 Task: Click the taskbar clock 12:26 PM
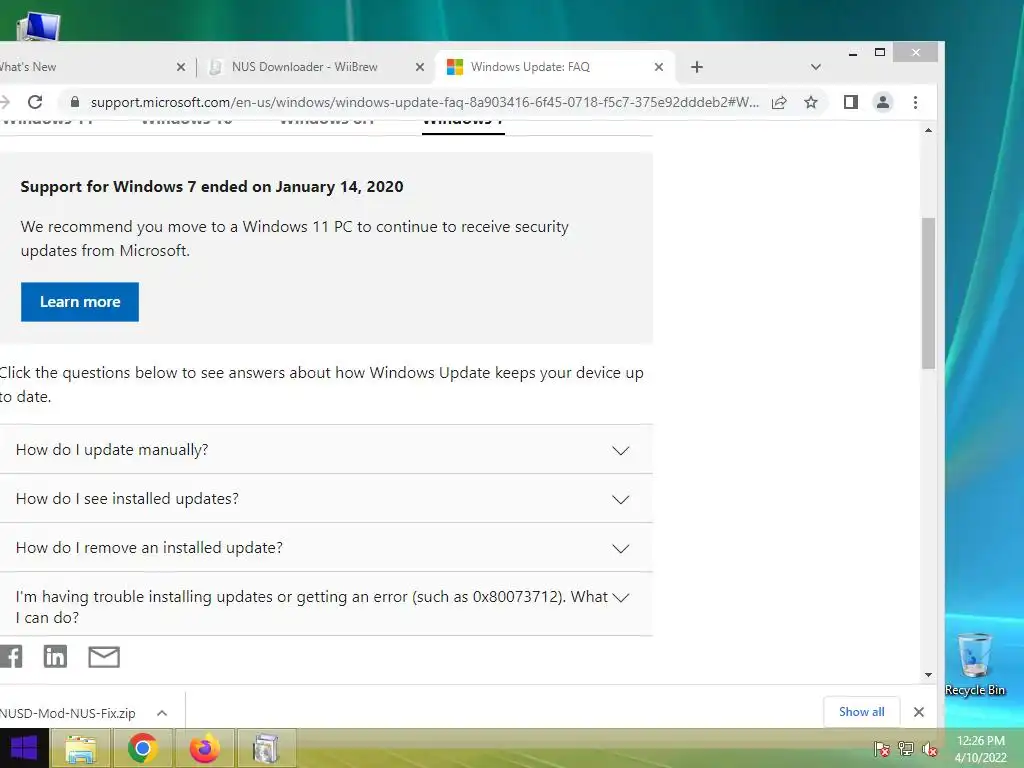[x=980, y=749]
